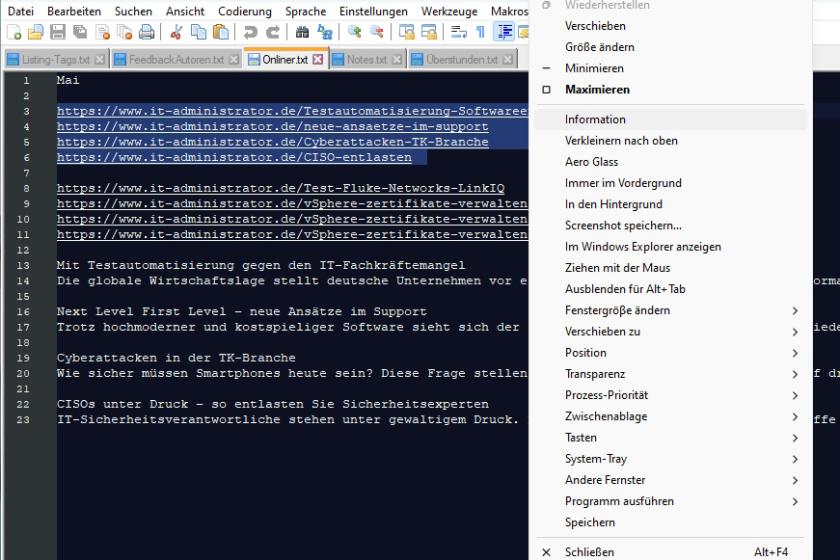Select Ziehen mit der Maus entry
Screen dimensions: 840x560
pos(670,268)
